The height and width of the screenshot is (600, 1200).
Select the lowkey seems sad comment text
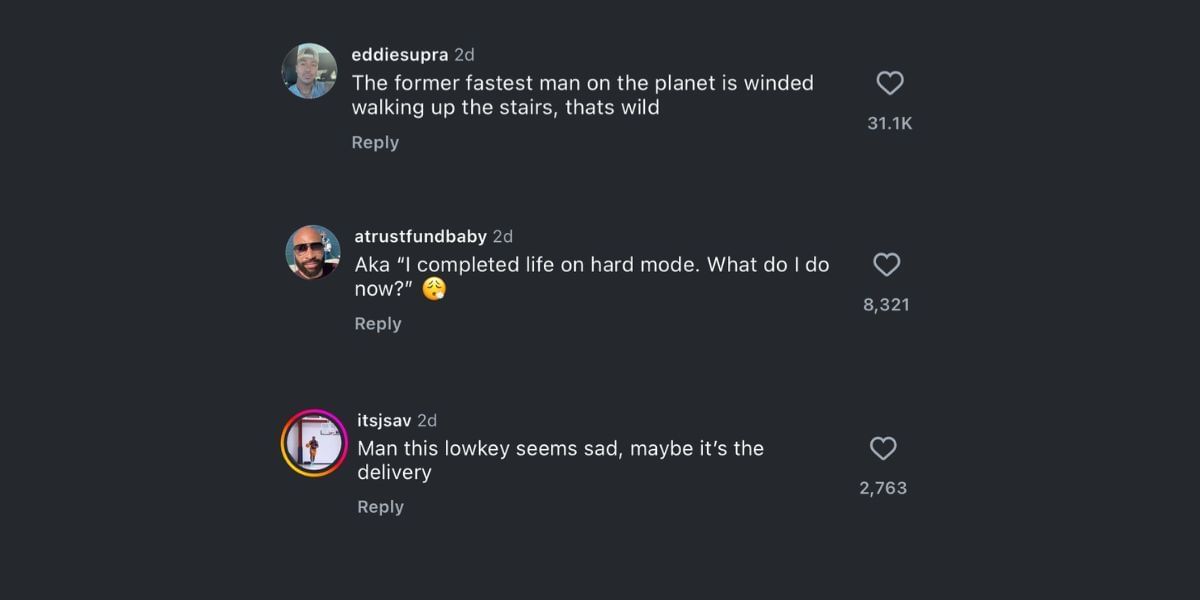[561, 460]
